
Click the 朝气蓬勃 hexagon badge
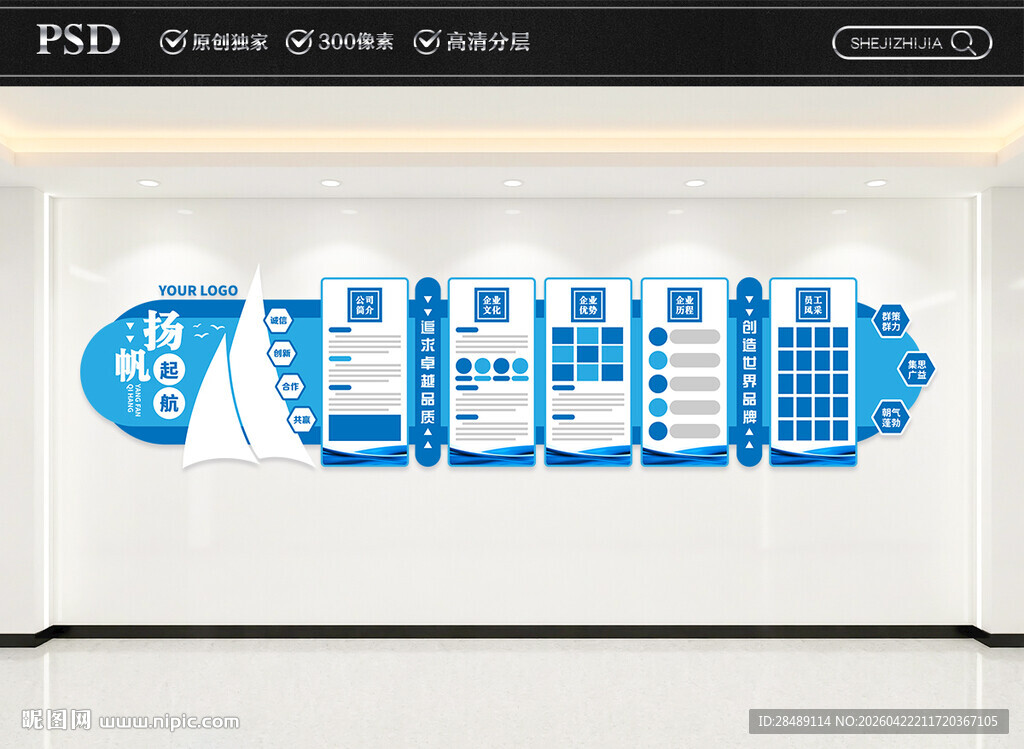click(x=891, y=417)
